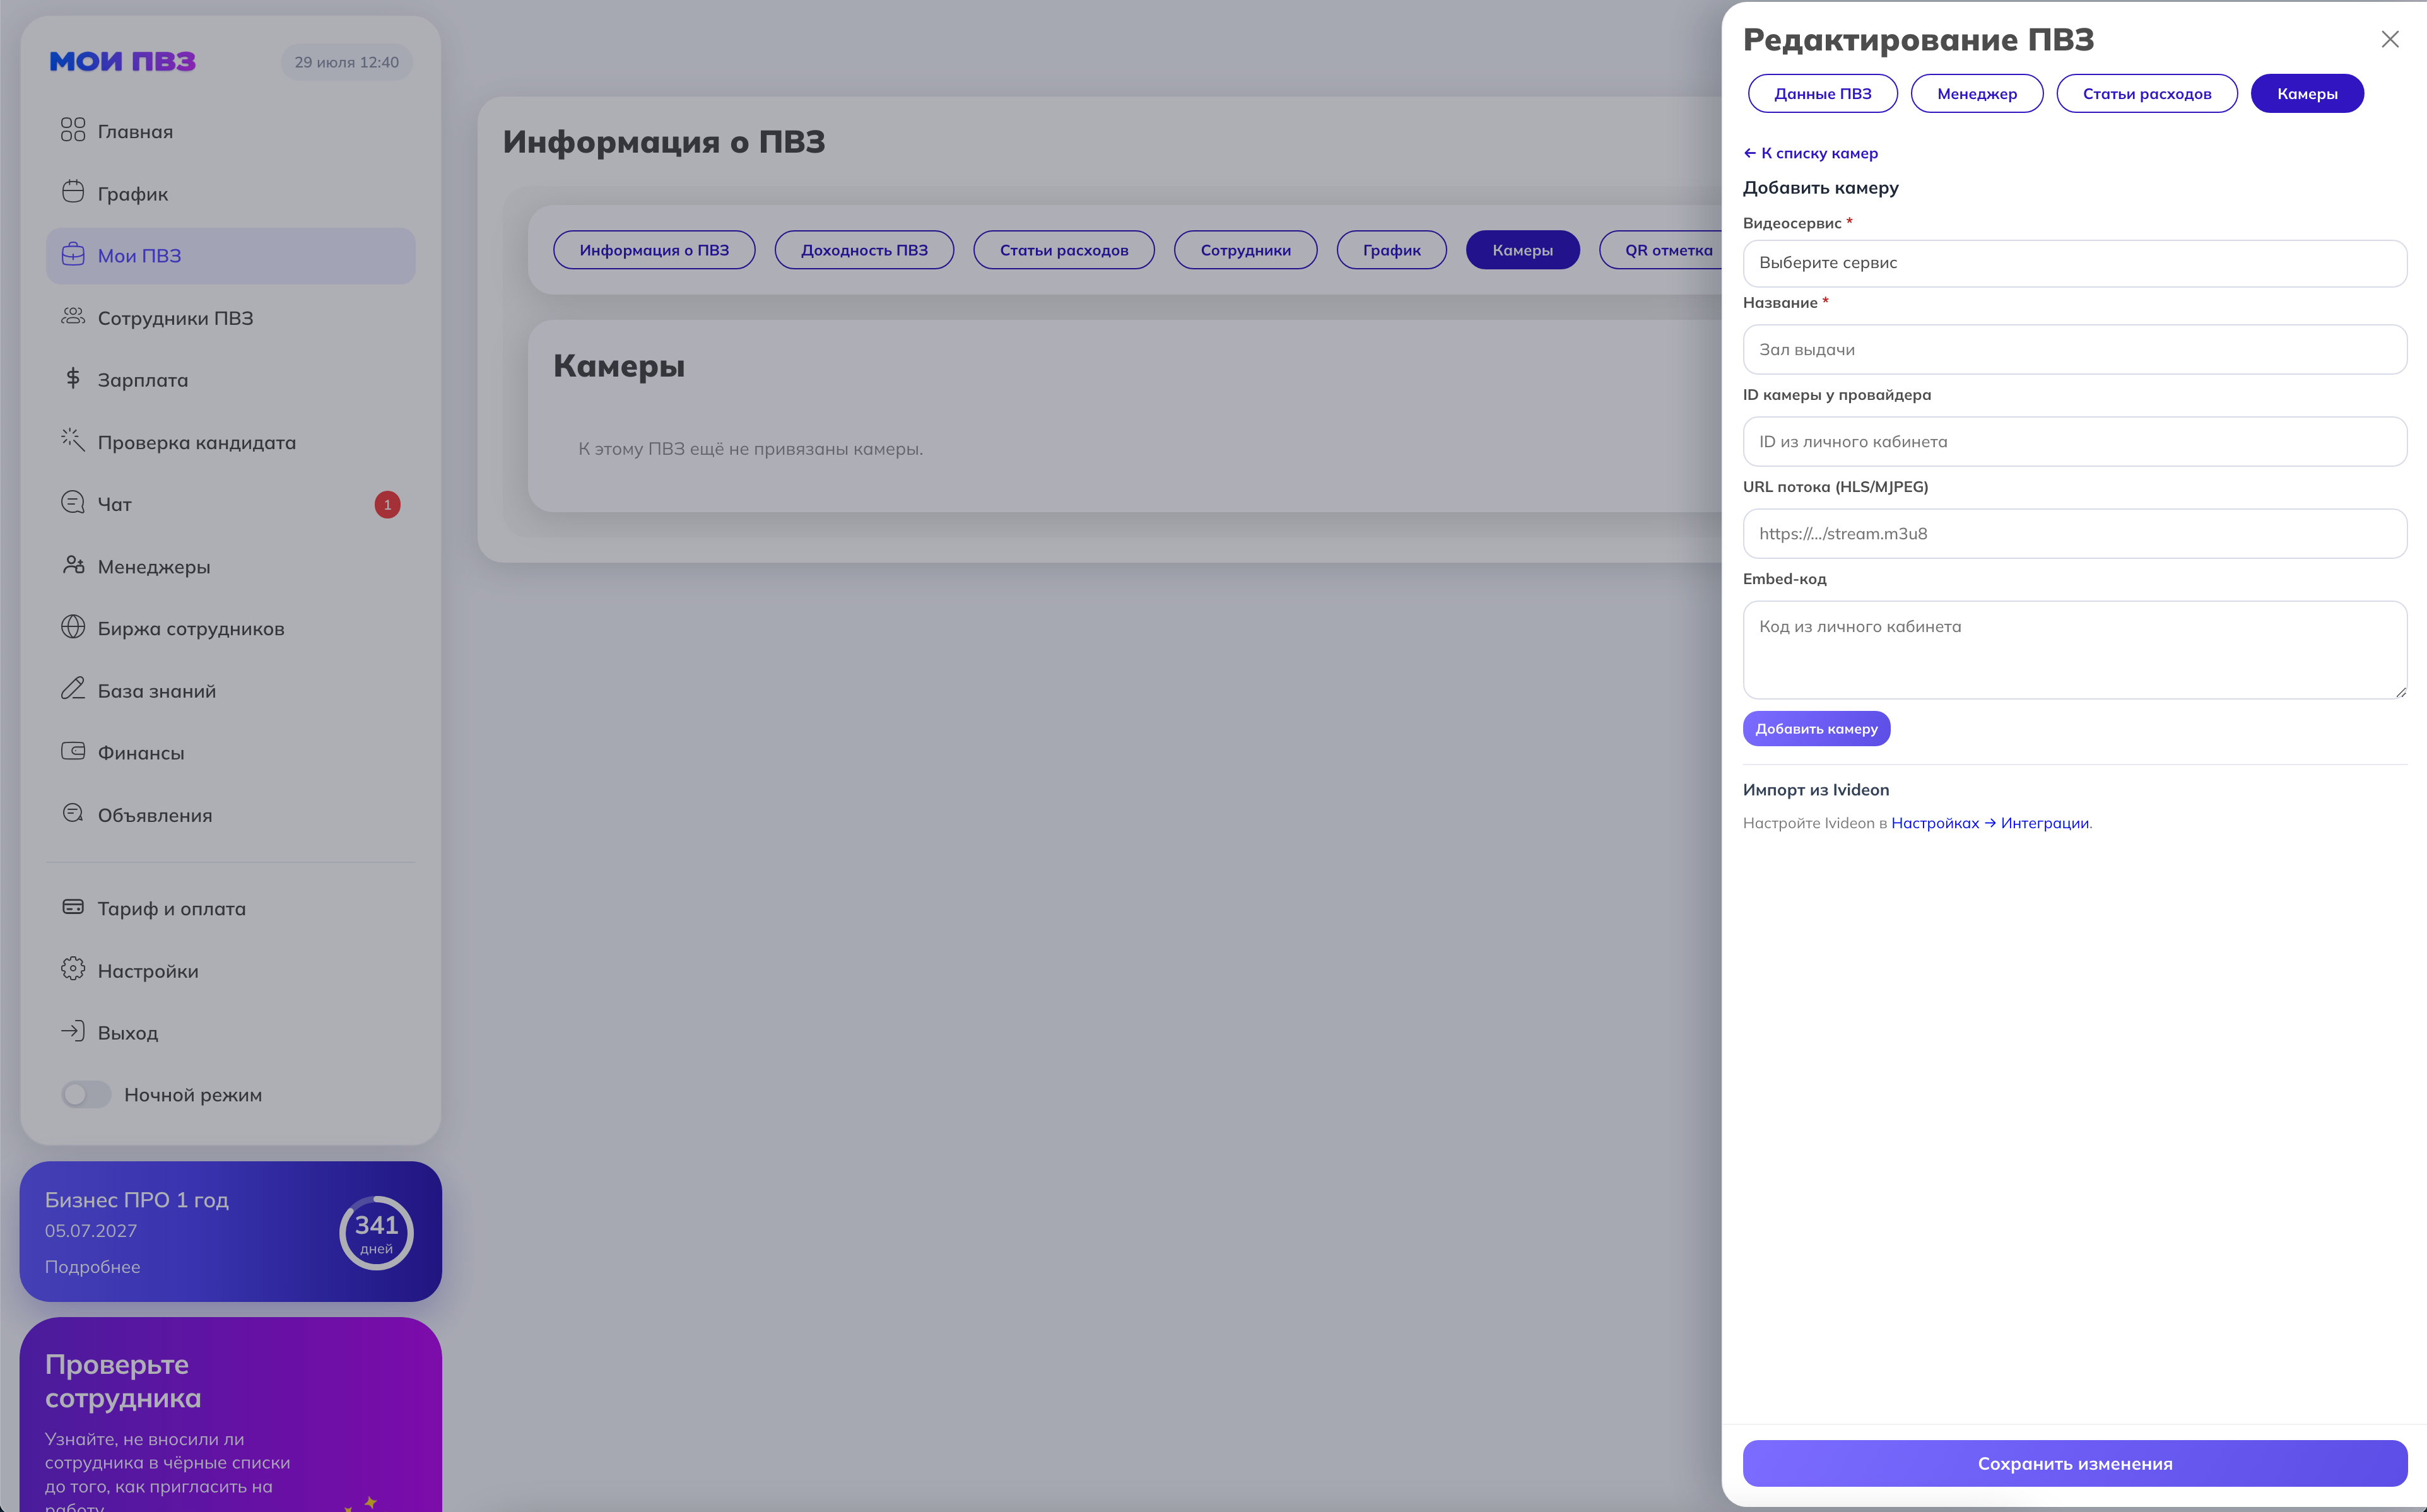
Task: Open Зарплата dollar sign icon
Action: point(73,378)
